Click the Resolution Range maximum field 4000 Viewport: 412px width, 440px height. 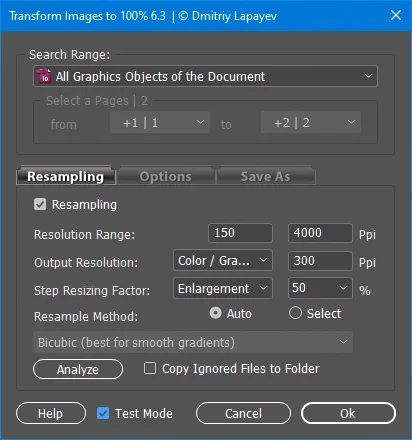point(320,233)
